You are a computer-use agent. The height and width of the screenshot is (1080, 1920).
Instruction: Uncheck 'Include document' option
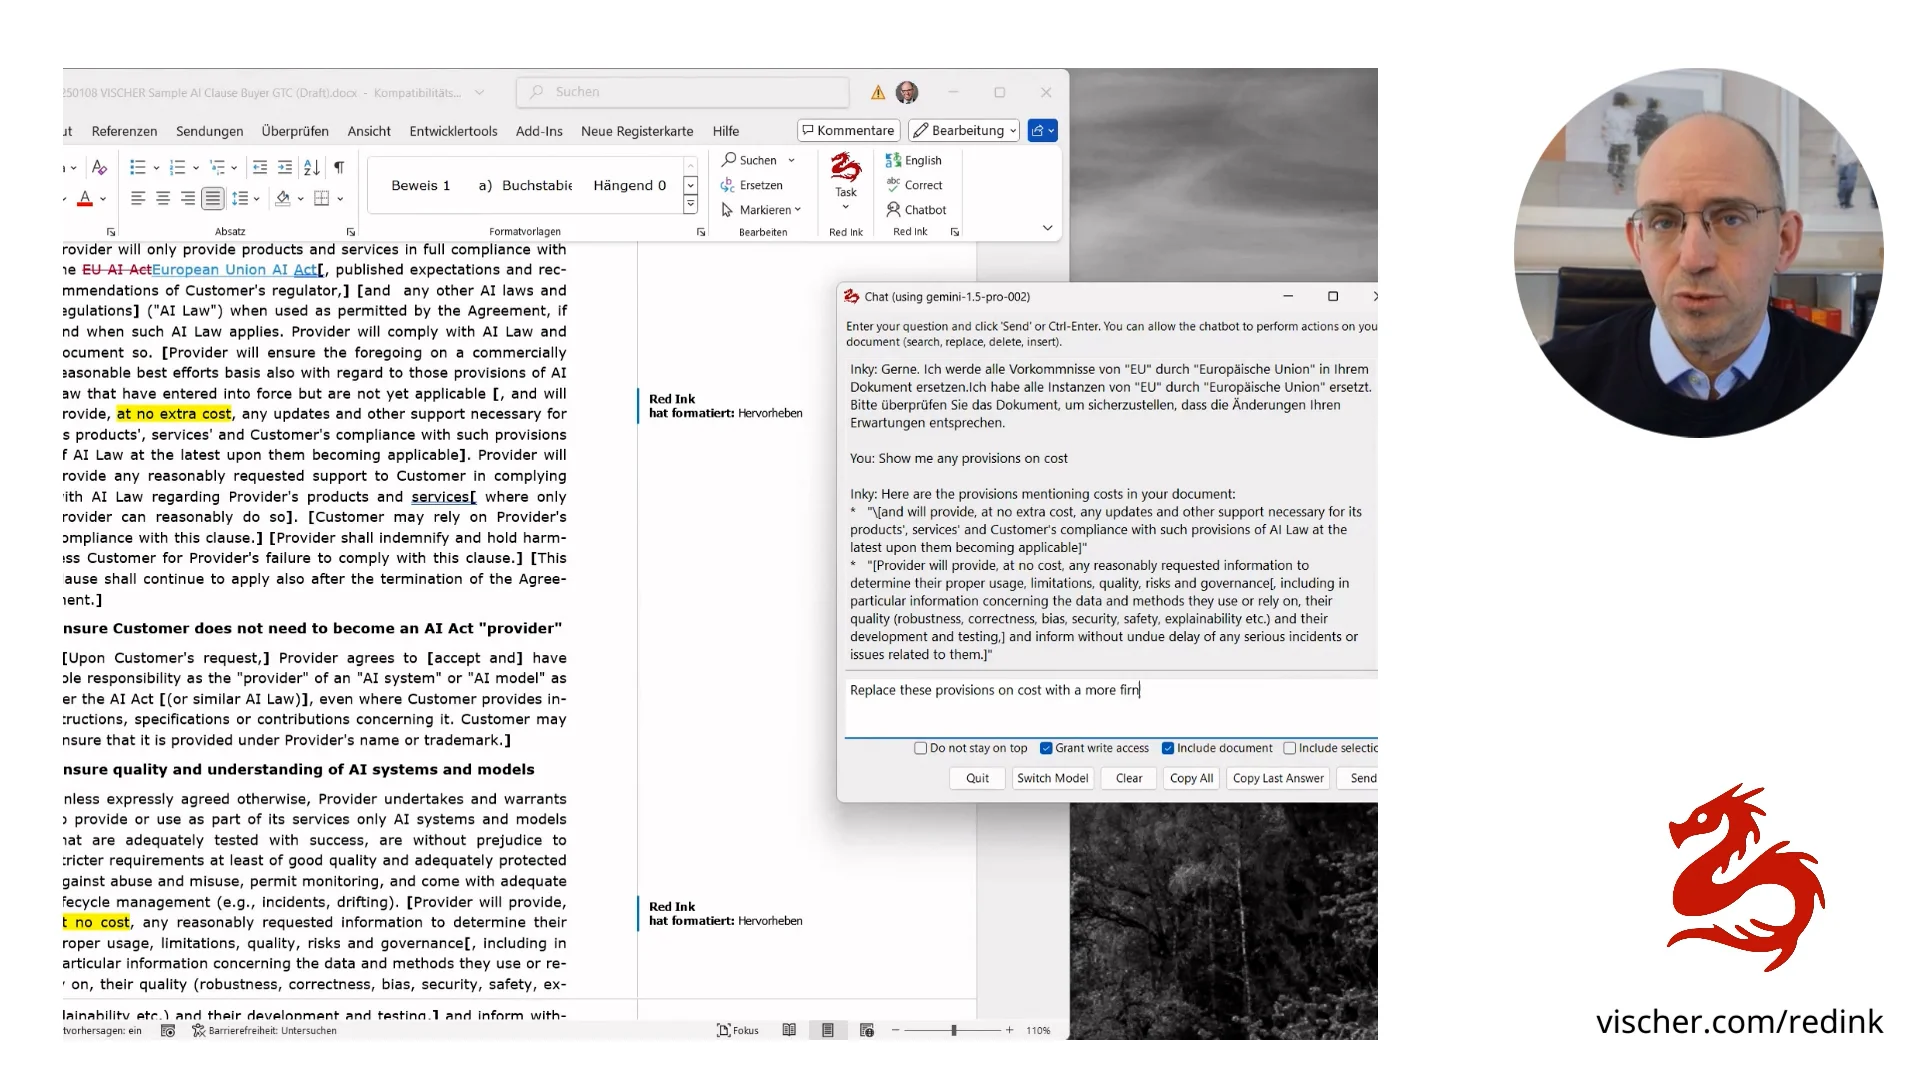(1168, 748)
